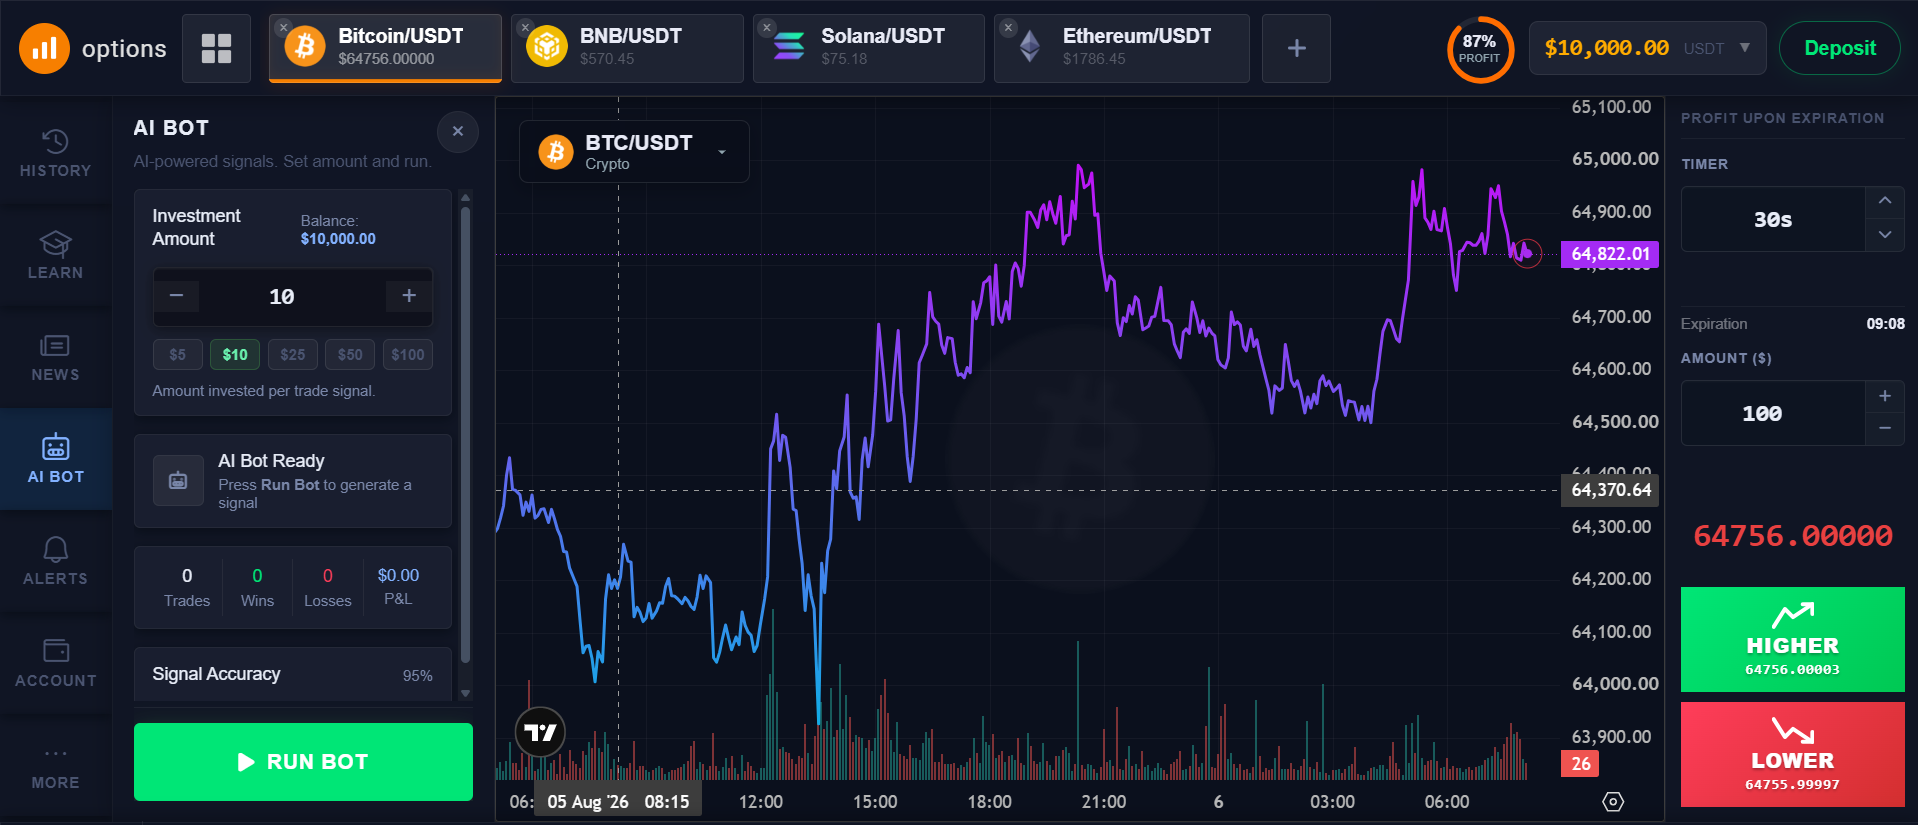
Task: Open the USDT balance dropdown
Action: [x=1647, y=48]
